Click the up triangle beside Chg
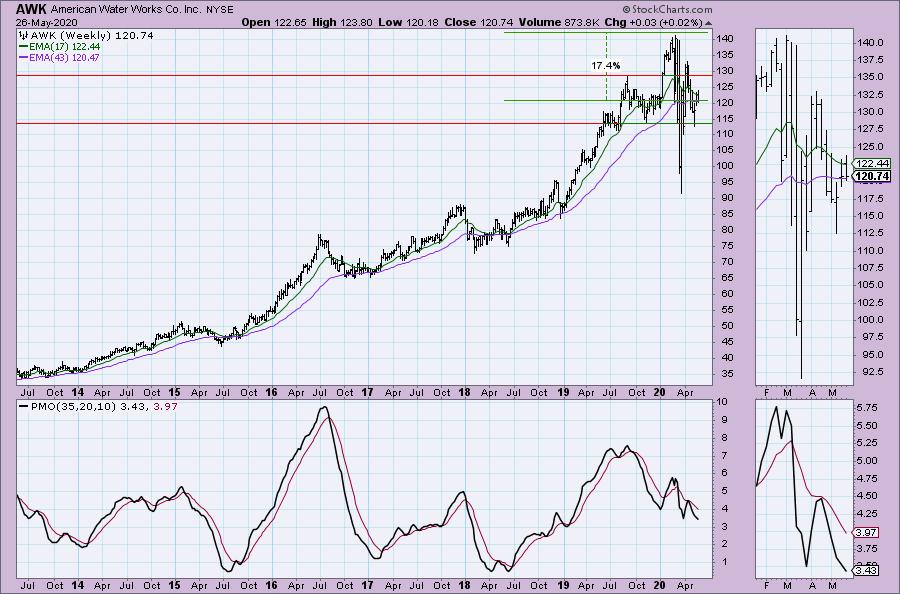 click(708, 24)
